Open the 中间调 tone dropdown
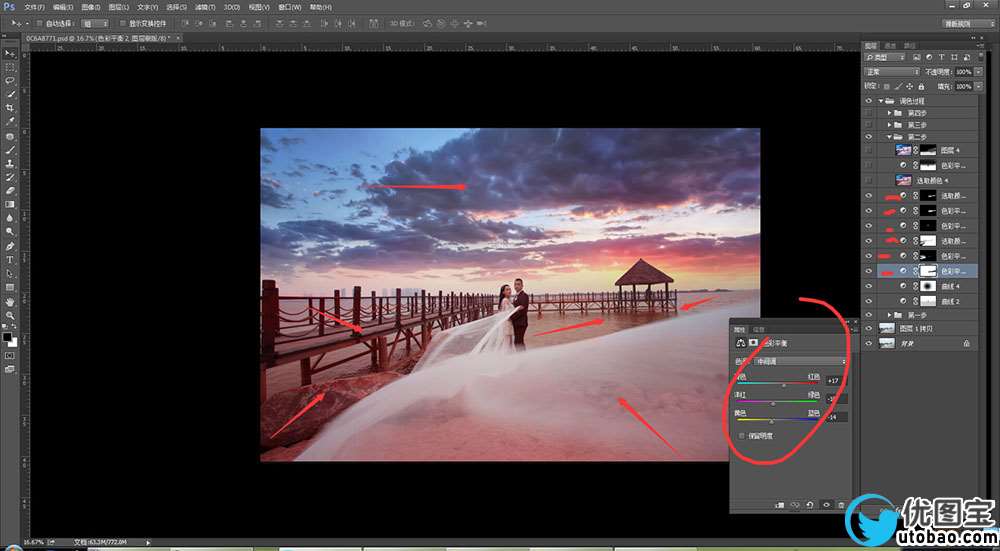 click(x=800, y=362)
